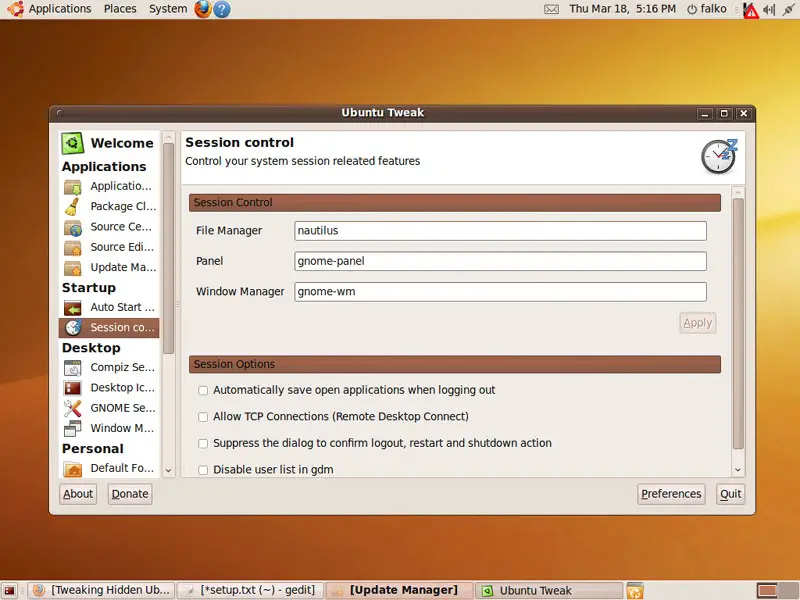
Task: Select the Package Cleaner broom icon
Action: pos(72,207)
